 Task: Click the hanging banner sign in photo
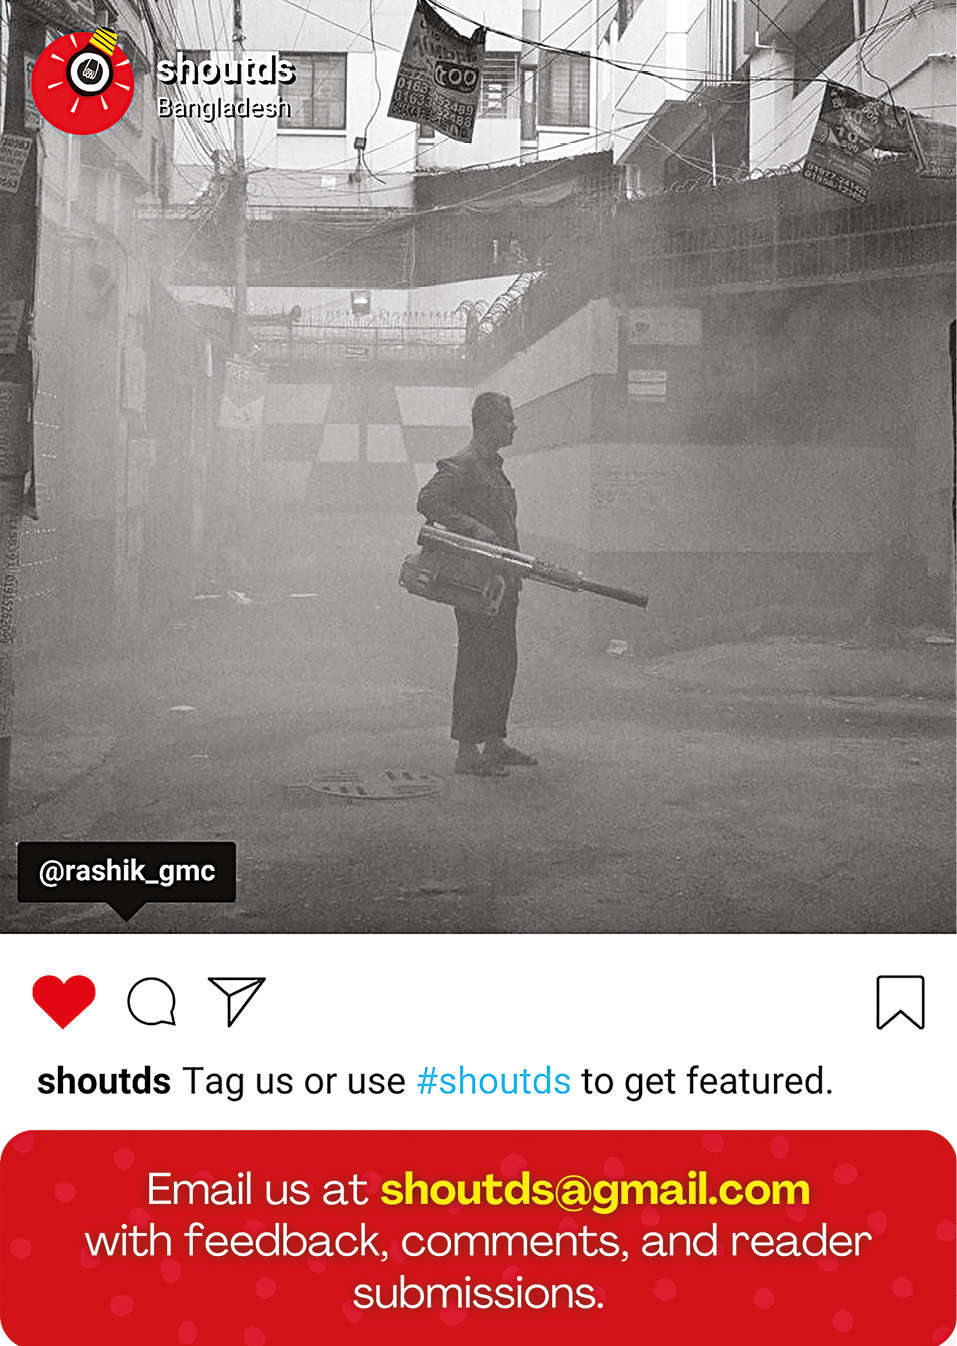[x=437, y=72]
